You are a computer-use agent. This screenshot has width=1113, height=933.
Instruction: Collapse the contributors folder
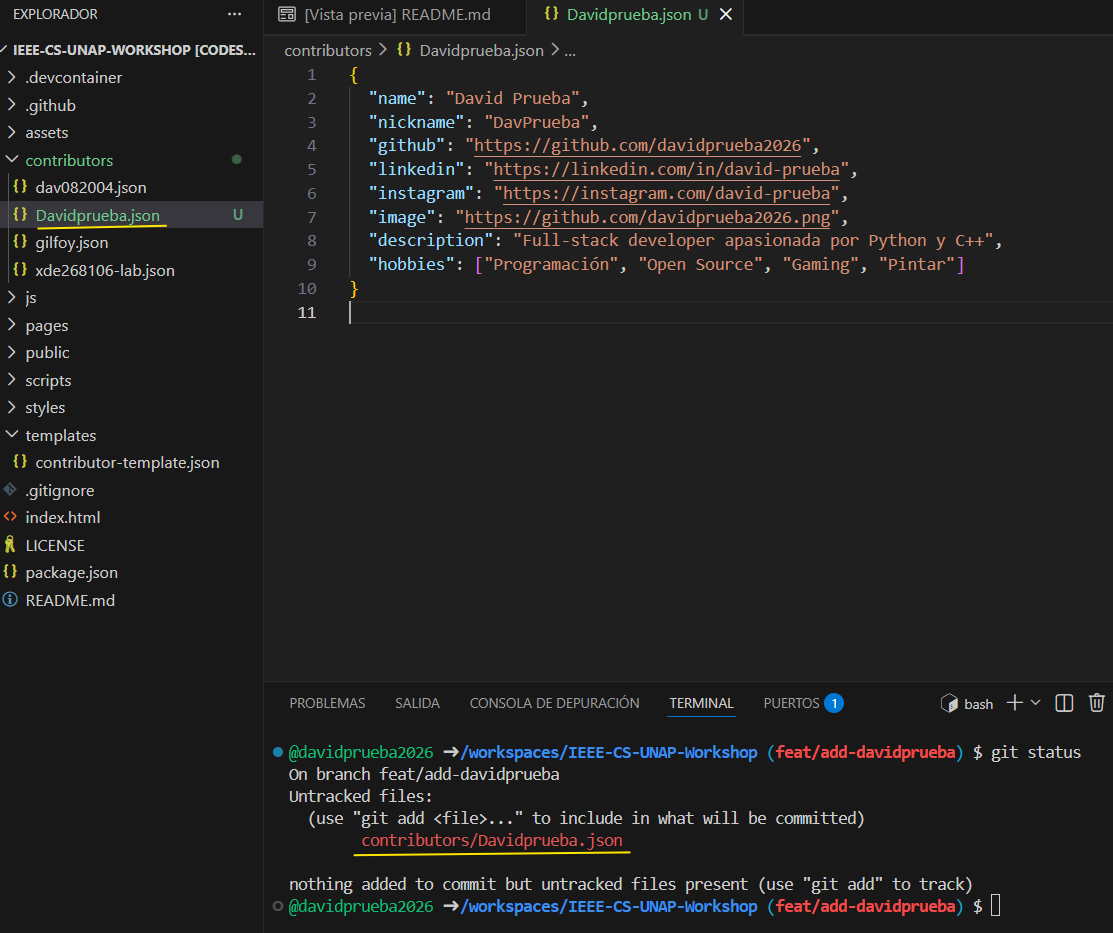click(11, 160)
